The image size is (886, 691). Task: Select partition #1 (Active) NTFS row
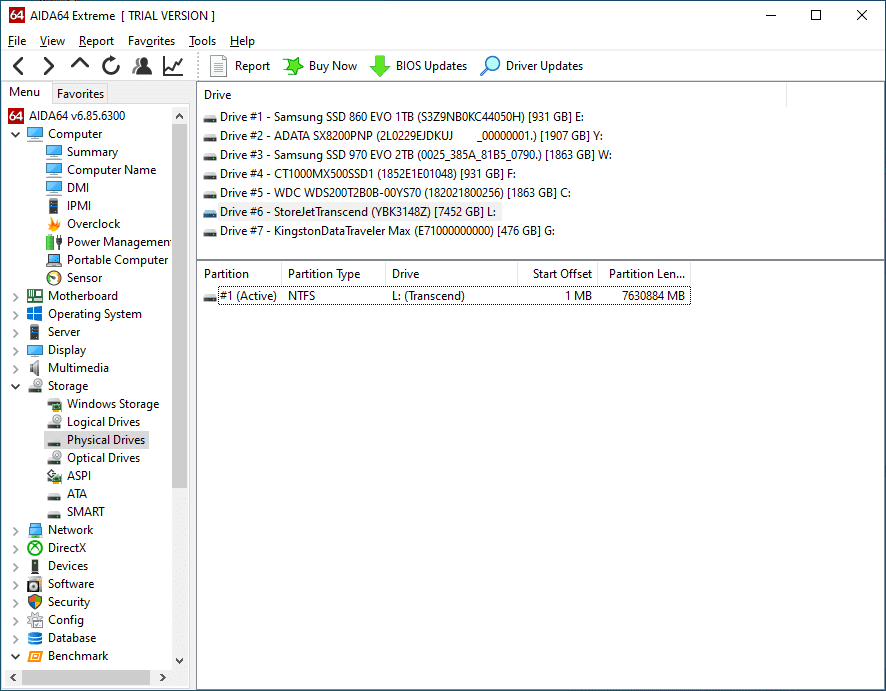pyautogui.click(x=447, y=296)
